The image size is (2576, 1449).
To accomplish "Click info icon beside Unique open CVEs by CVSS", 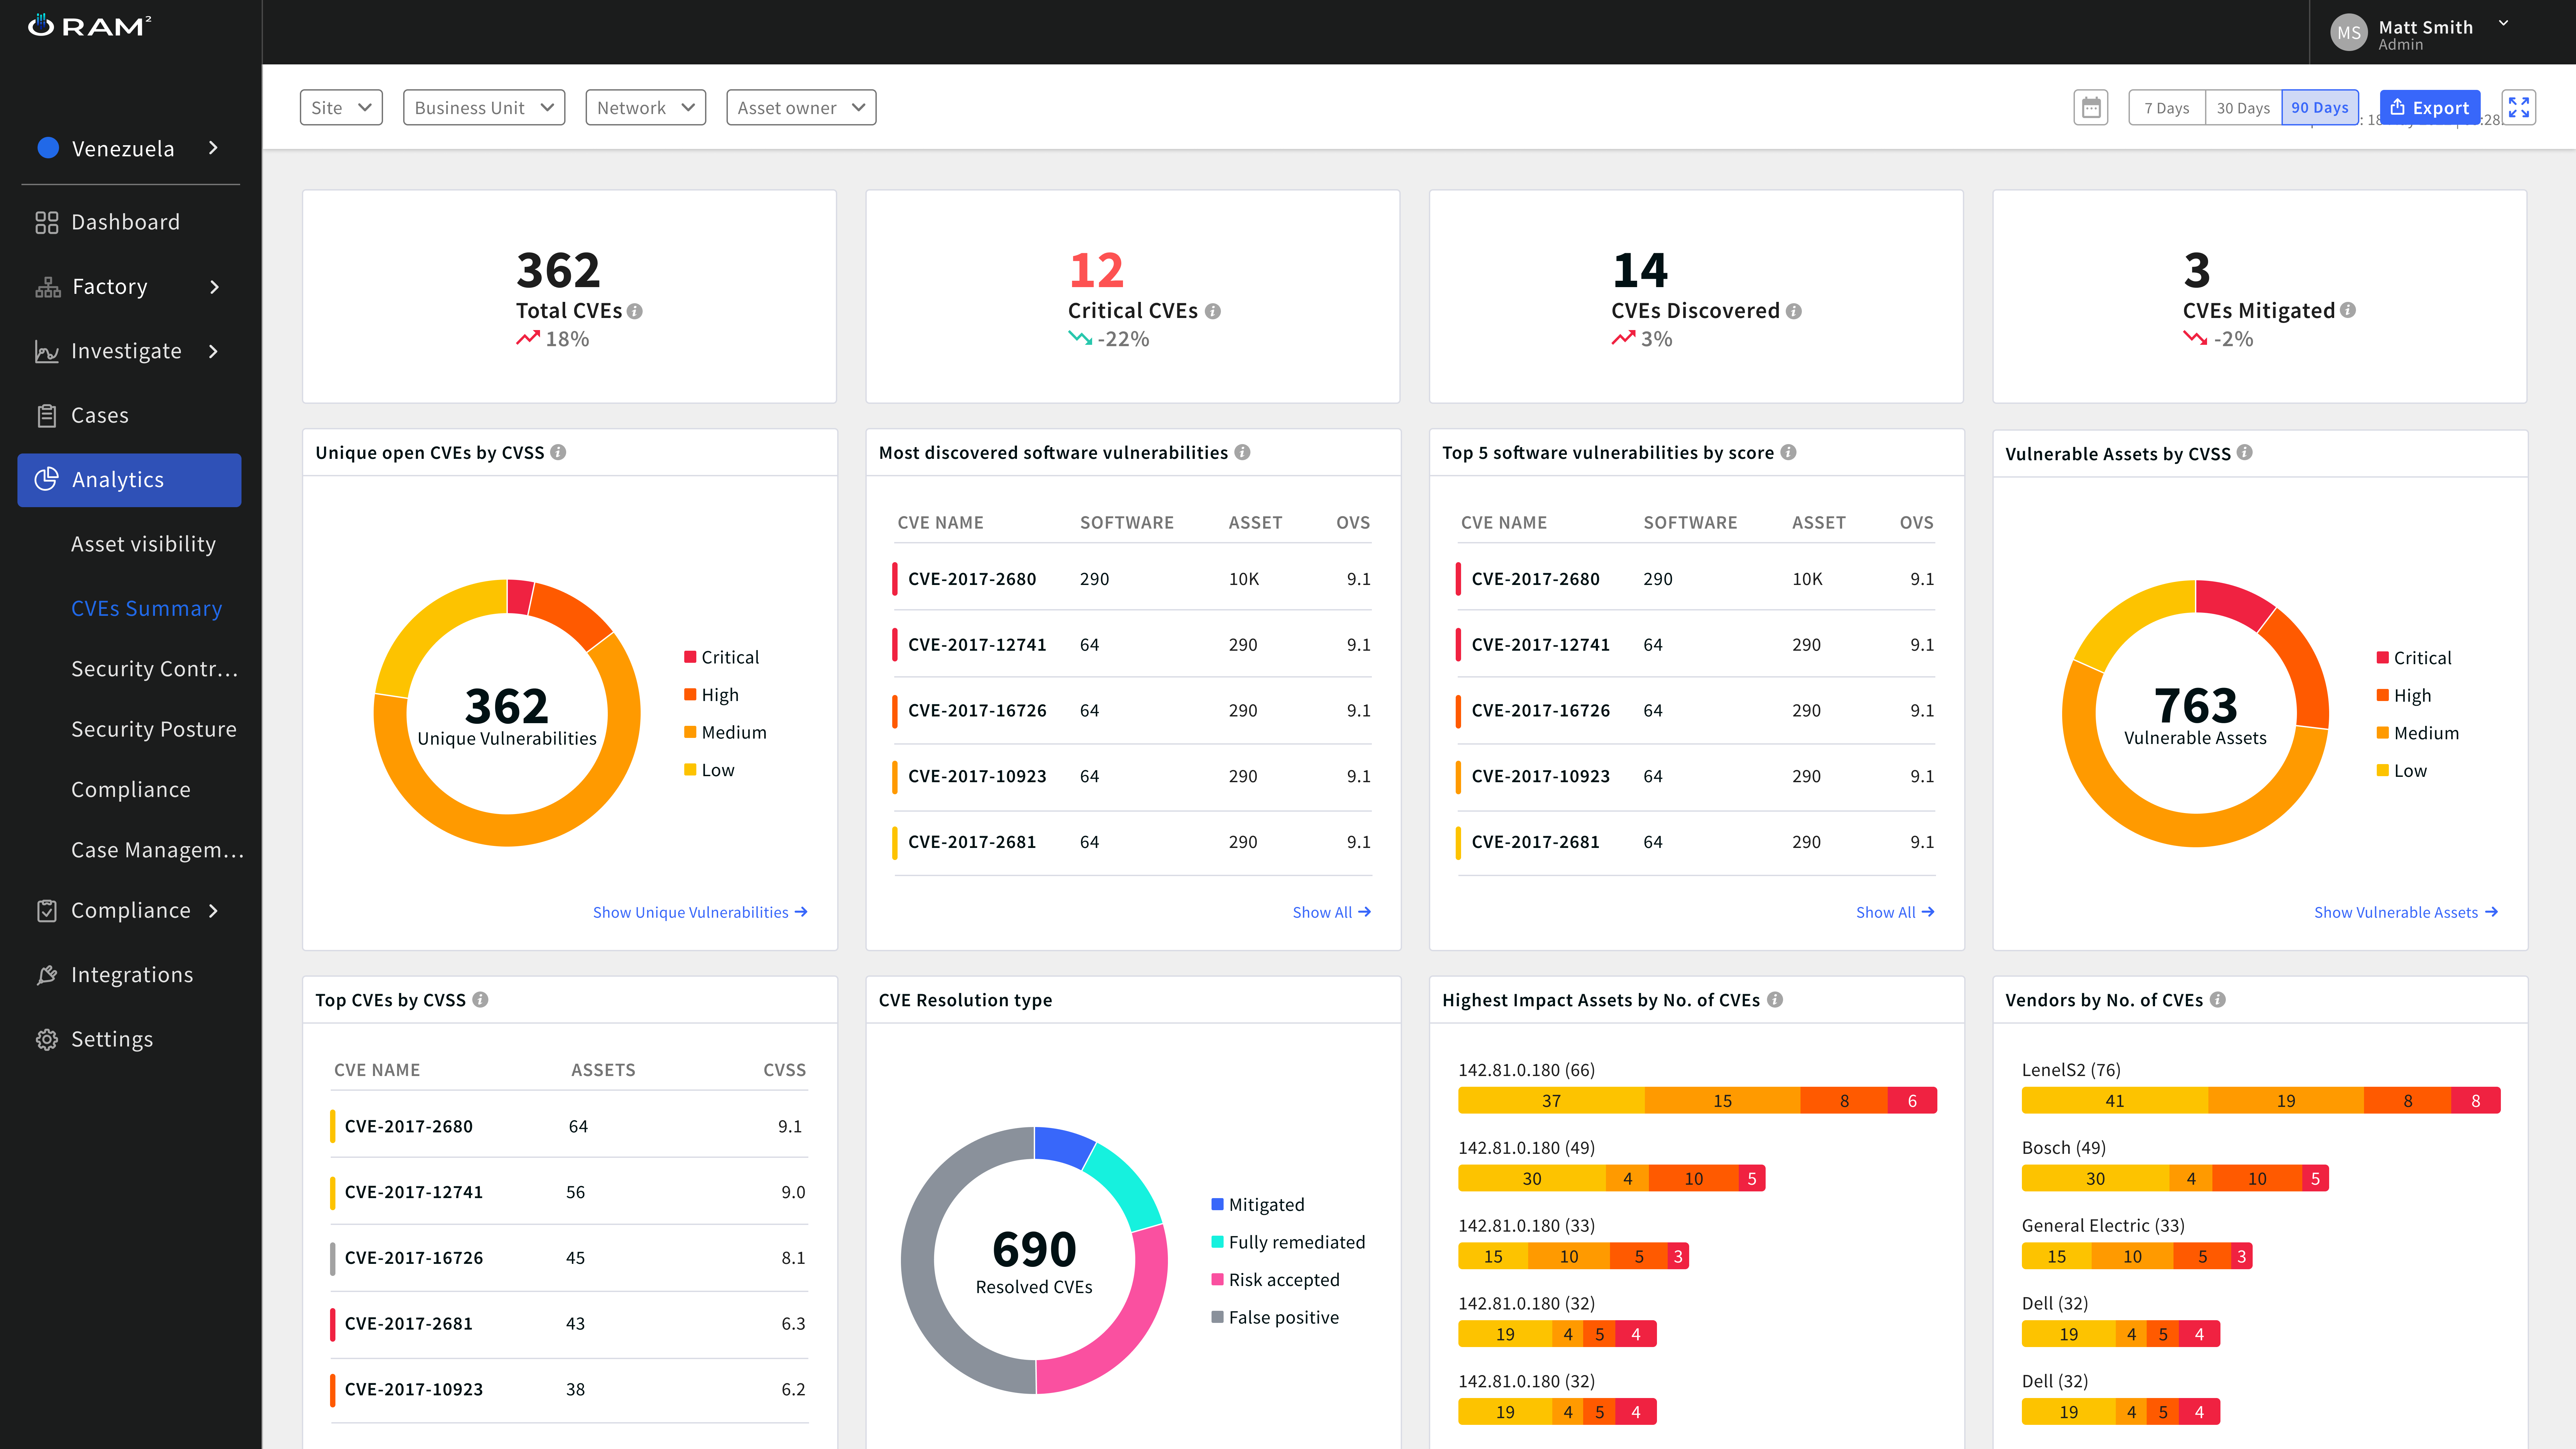I will (558, 452).
